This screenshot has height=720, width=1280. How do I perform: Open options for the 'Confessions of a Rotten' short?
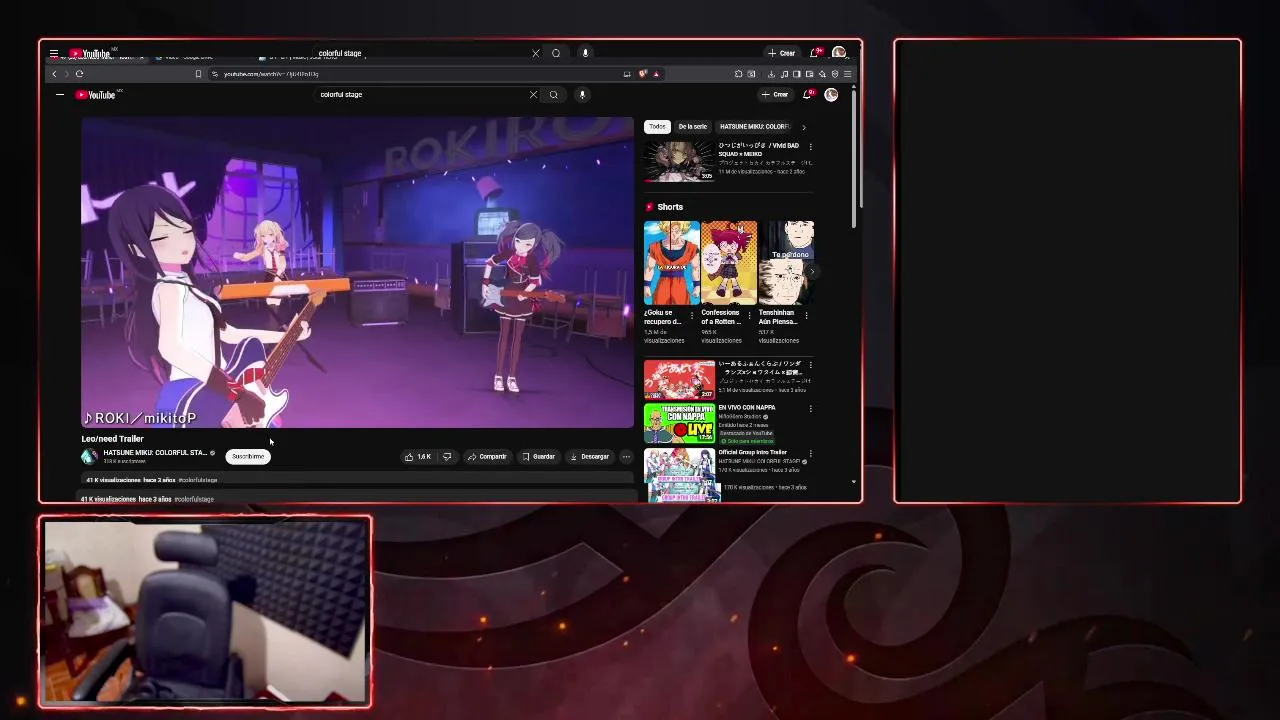[749, 314]
